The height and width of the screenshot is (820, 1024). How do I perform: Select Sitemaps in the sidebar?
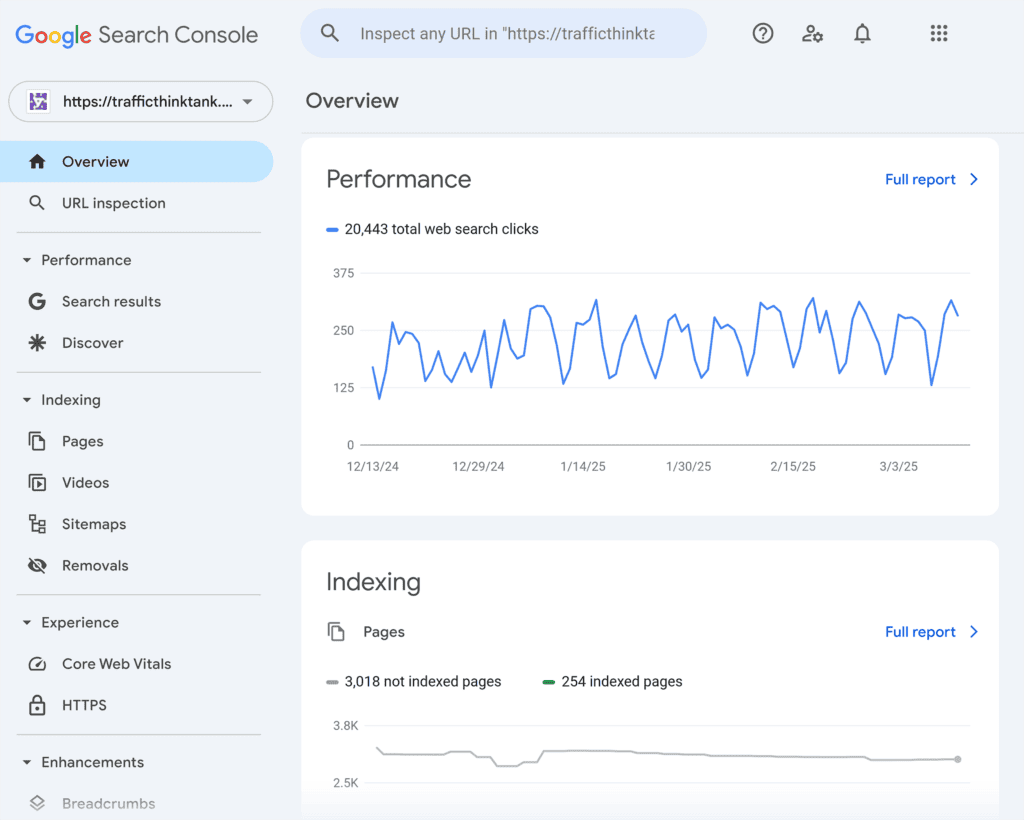[97, 524]
